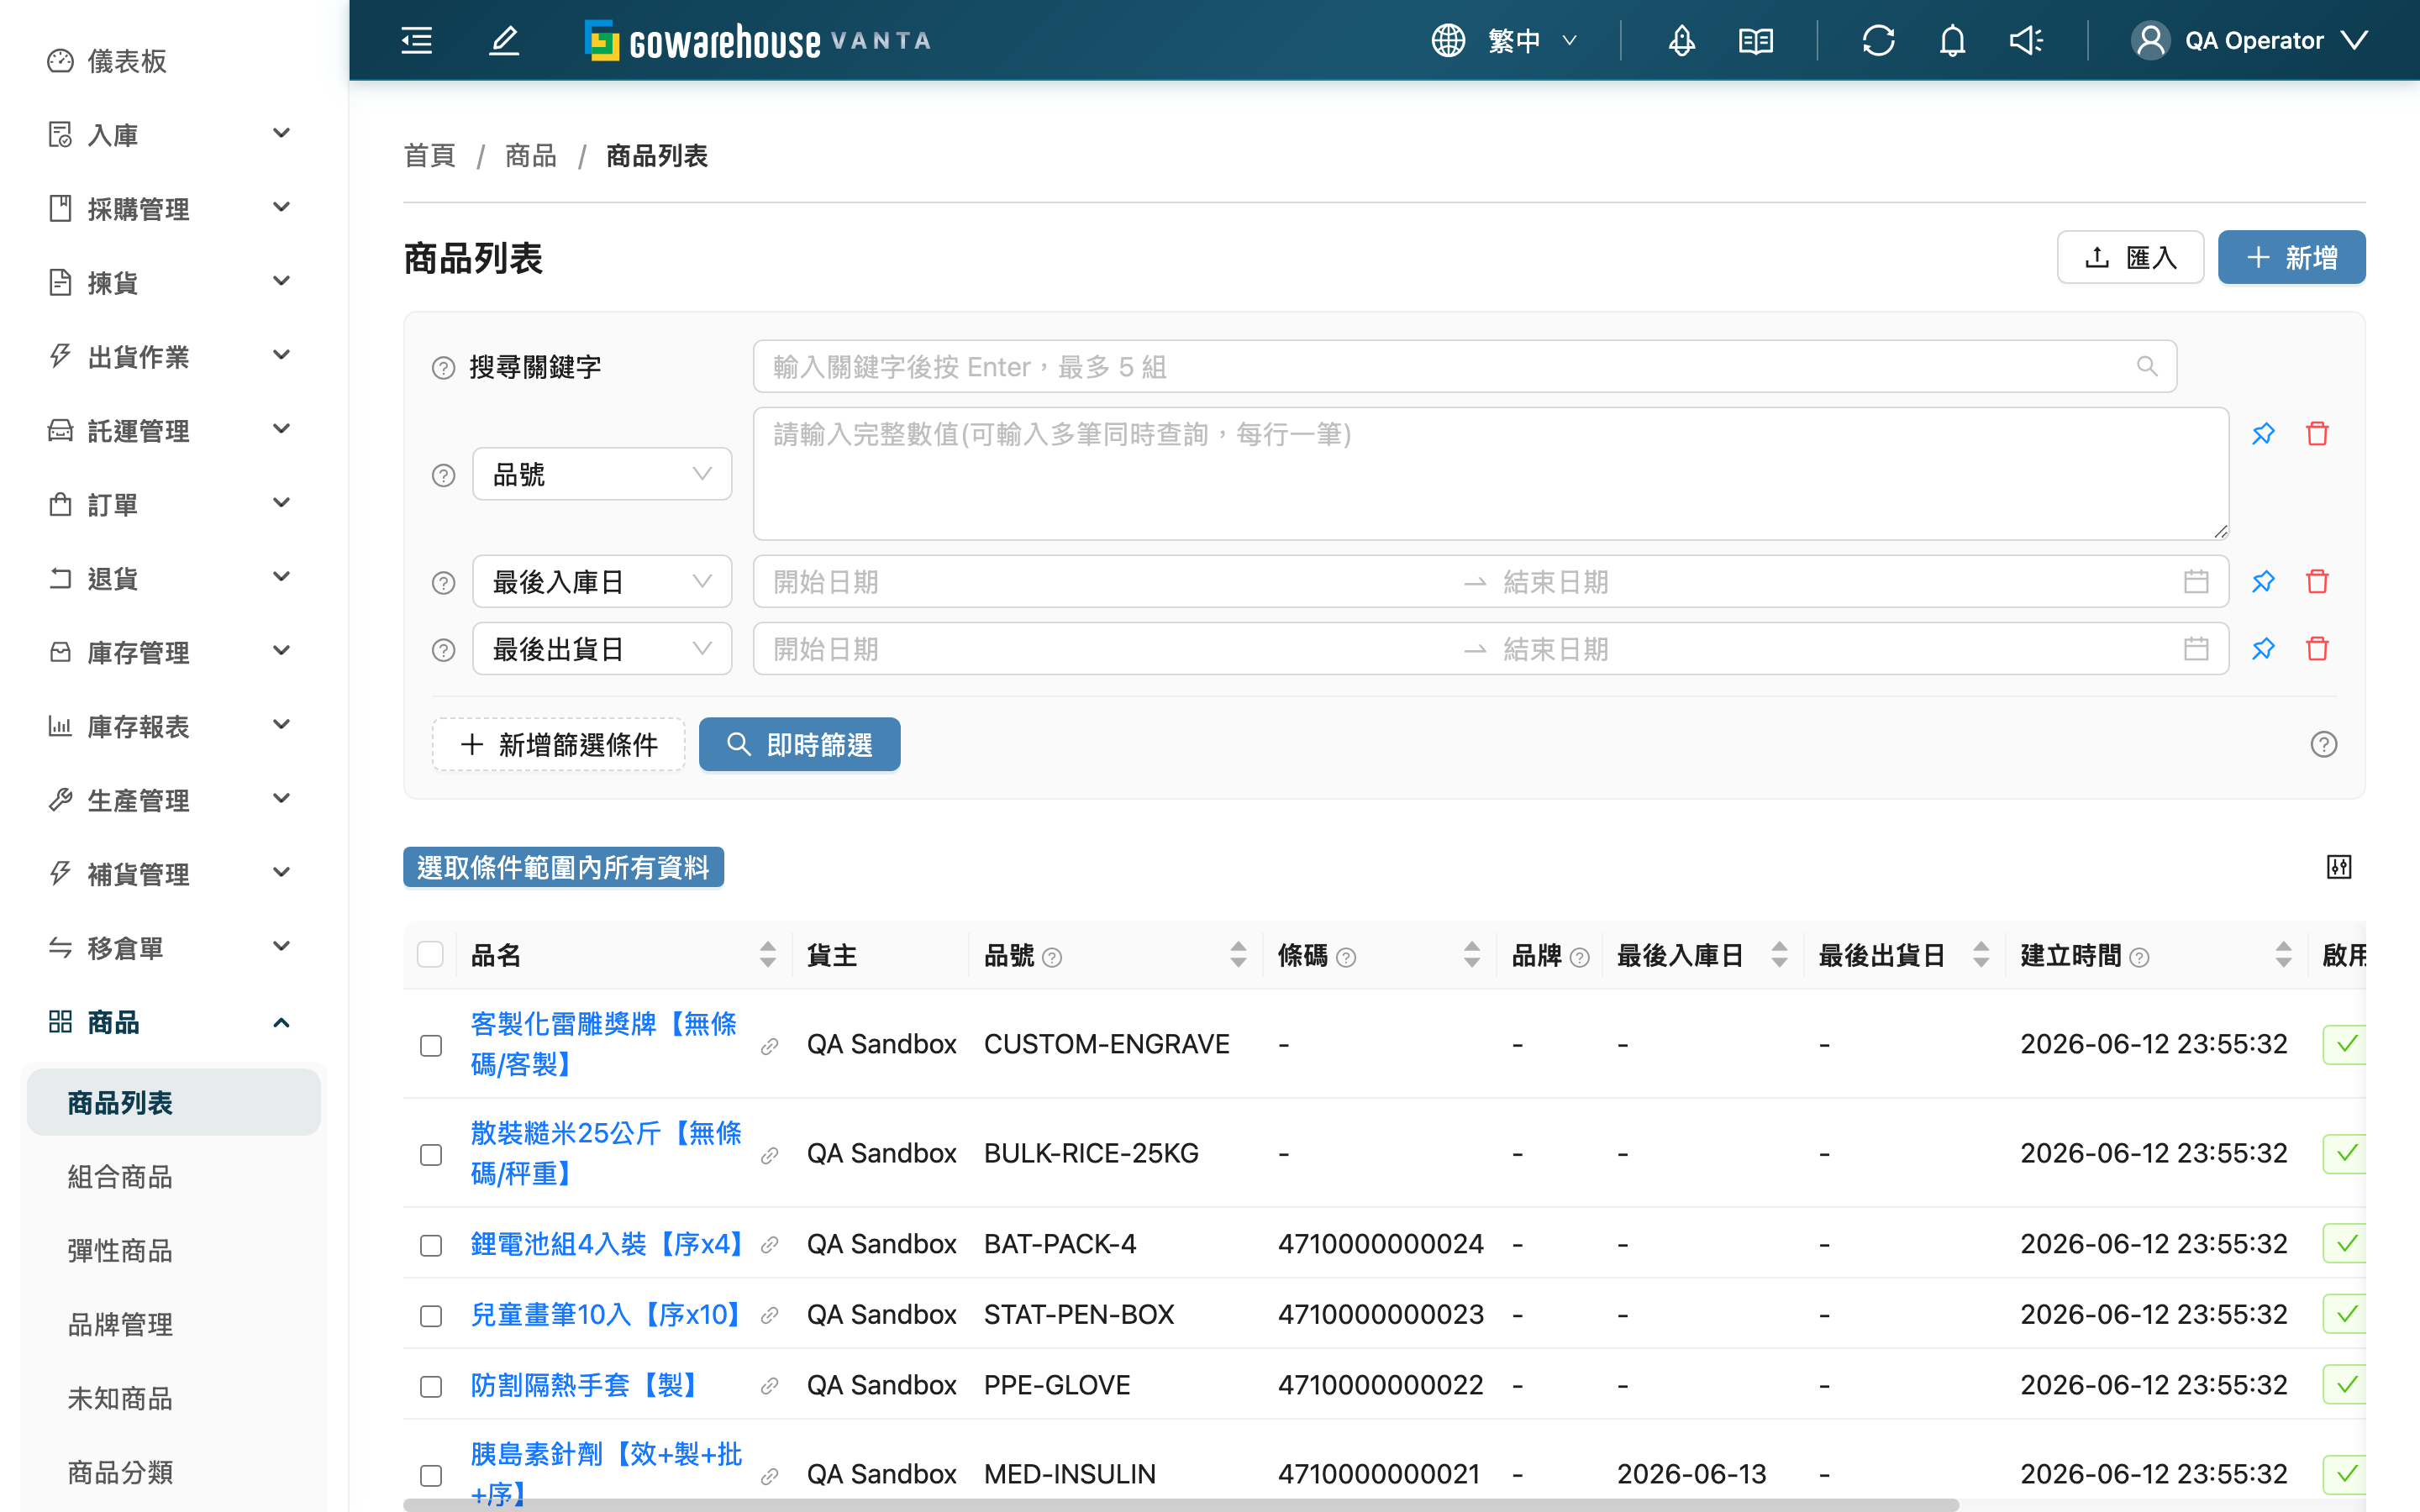Image resolution: width=2420 pixels, height=1512 pixels.
Task: Click the globe language icon
Action: [x=1447, y=40]
